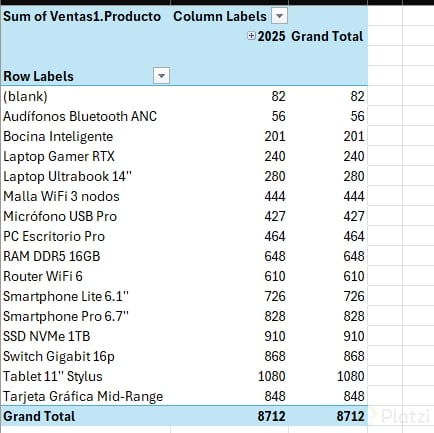Viewport: 434px width, 433px height.
Task: Select the Bocina Inteligente row label
Action: coord(58,136)
